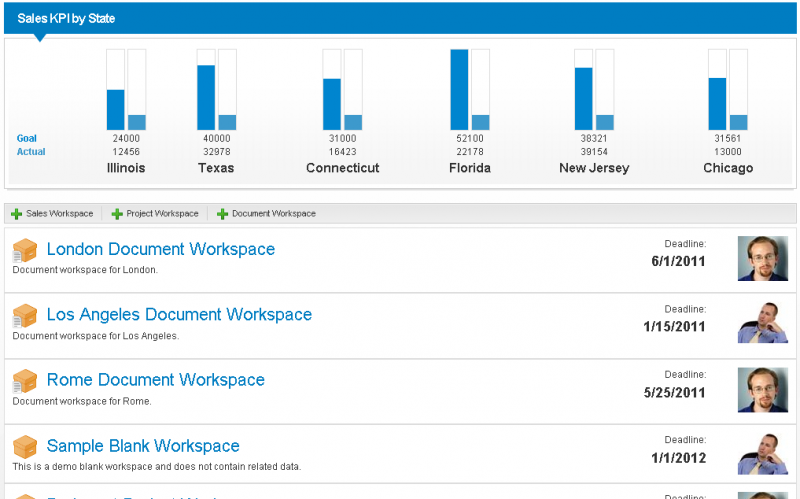This screenshot has width=800, height=499.
Task: Click the Florida goal value 52100
Action: click(x=470, y=138)
